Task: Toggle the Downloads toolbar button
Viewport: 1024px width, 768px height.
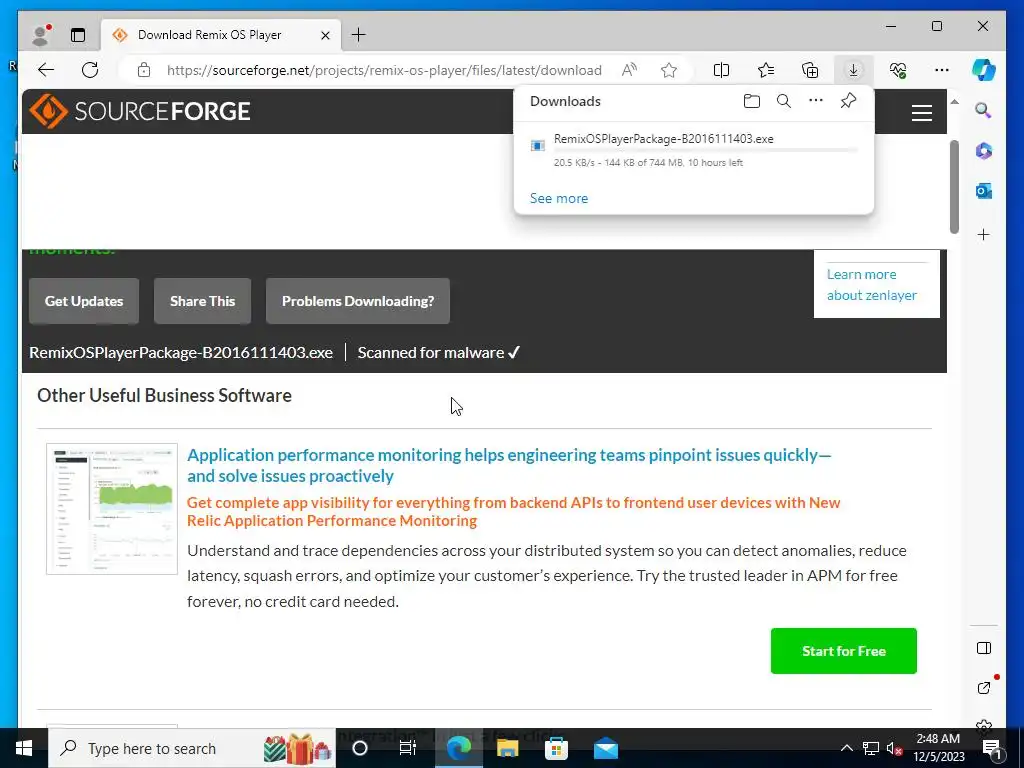Action: pyautogui.click(x=854, y=70)
